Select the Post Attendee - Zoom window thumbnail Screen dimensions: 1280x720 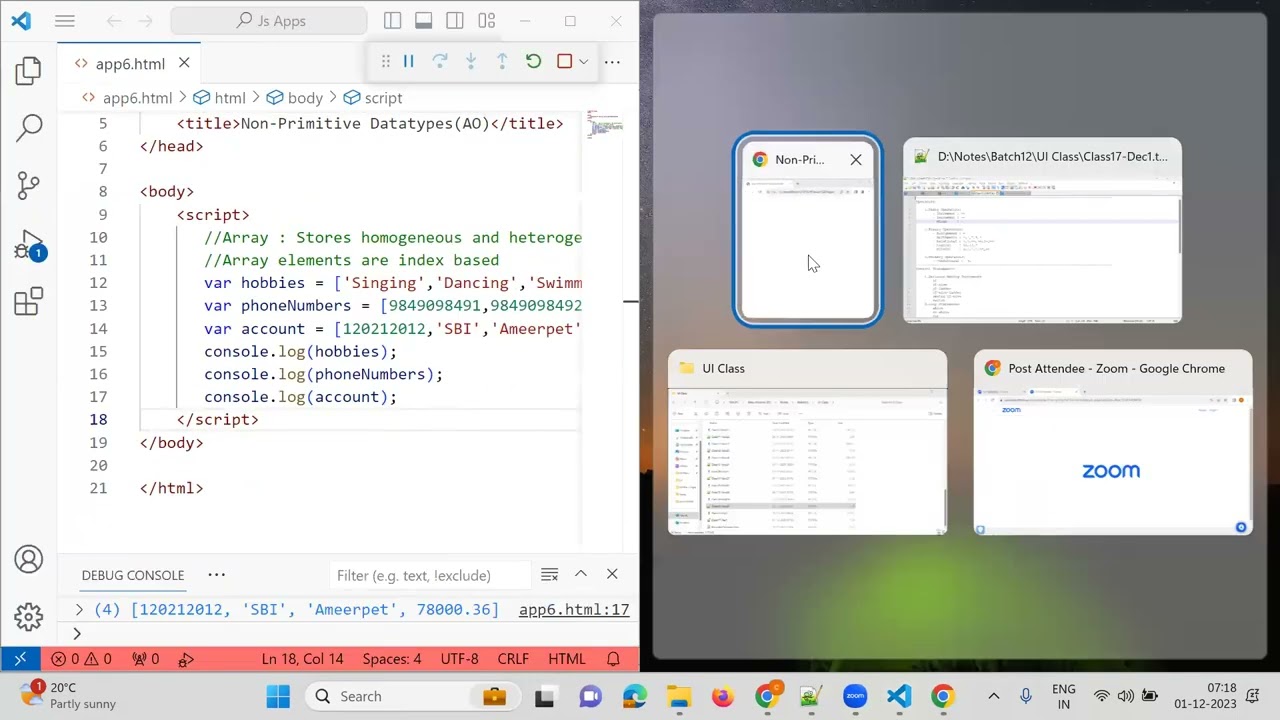(x=1113, y=442)
